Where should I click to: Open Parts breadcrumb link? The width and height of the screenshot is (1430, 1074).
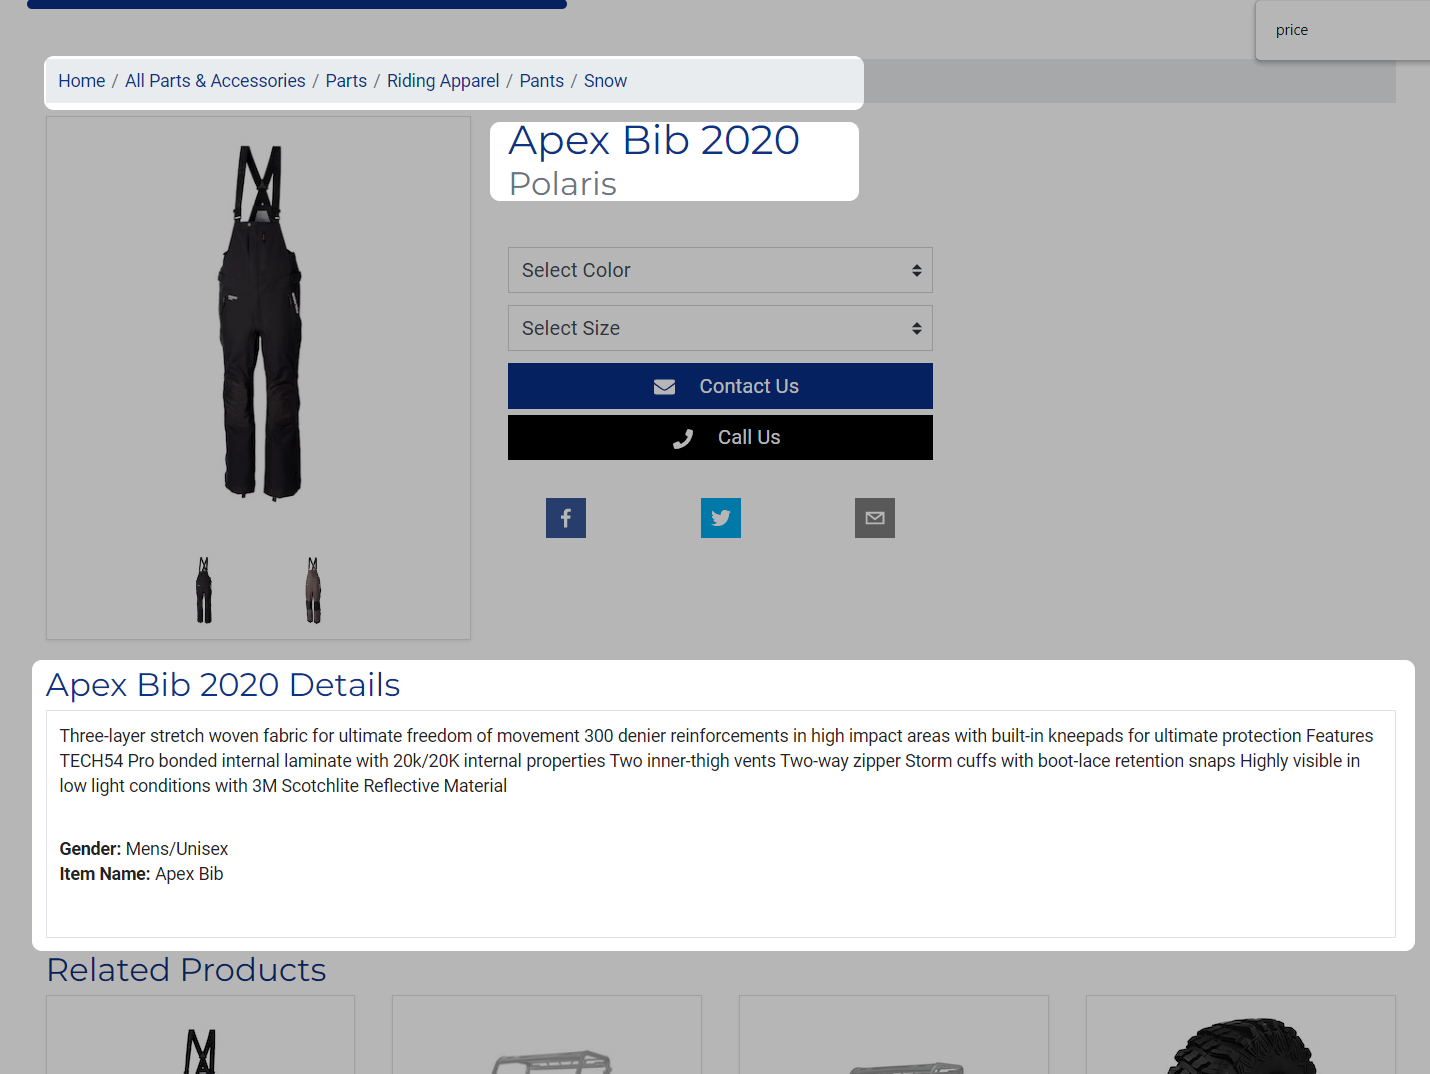pos(346,81)
